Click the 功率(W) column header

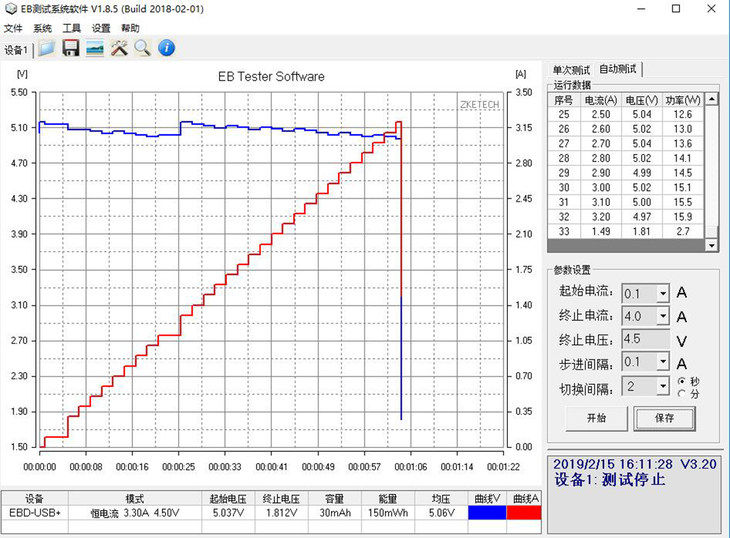pos(683,100)
